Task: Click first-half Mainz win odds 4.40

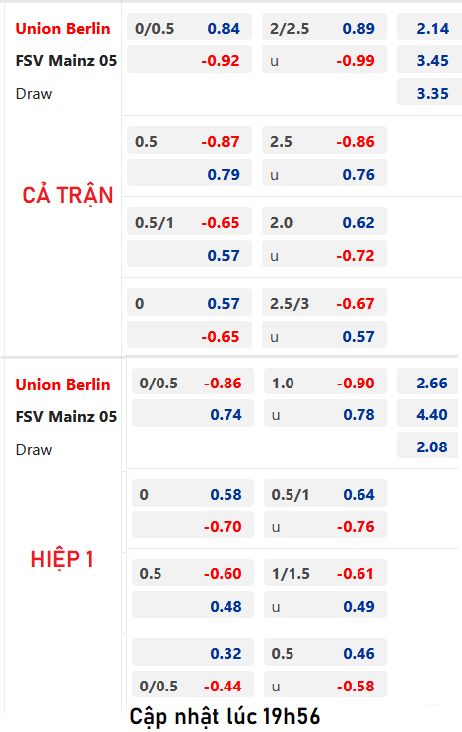Action: (x=427, y=414)
